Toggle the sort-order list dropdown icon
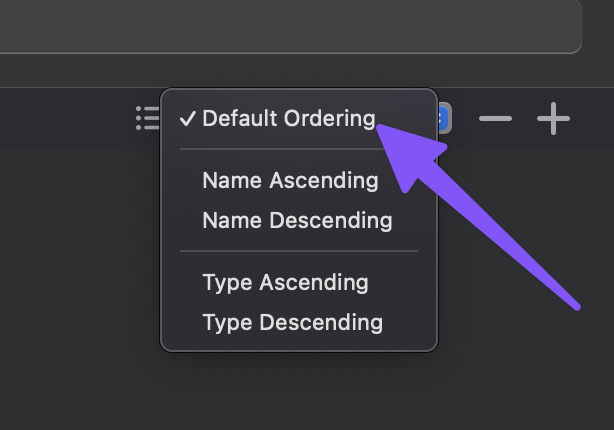This screenshot has height=430, width=614. (x=148, y=119)
